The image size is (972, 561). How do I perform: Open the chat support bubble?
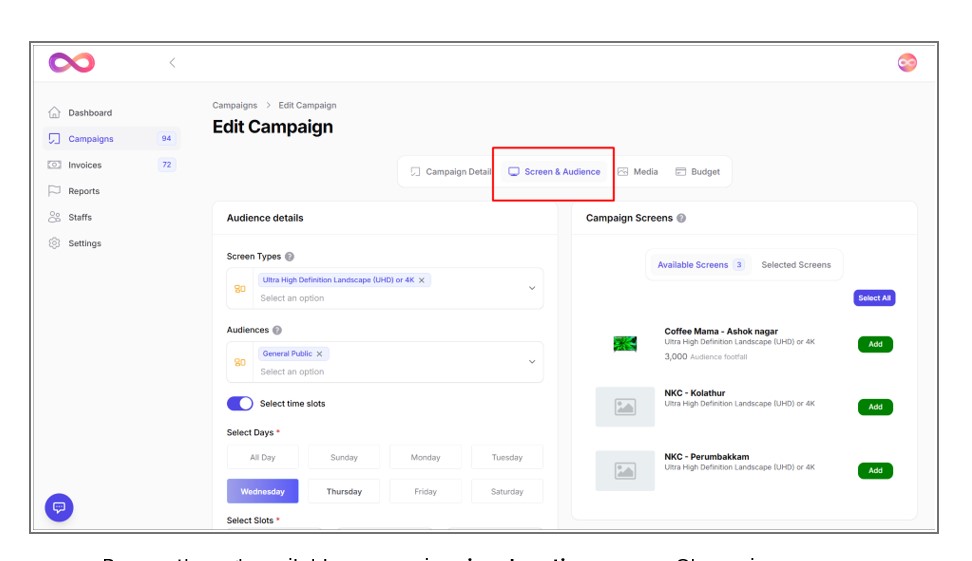[x=59, y=507]
